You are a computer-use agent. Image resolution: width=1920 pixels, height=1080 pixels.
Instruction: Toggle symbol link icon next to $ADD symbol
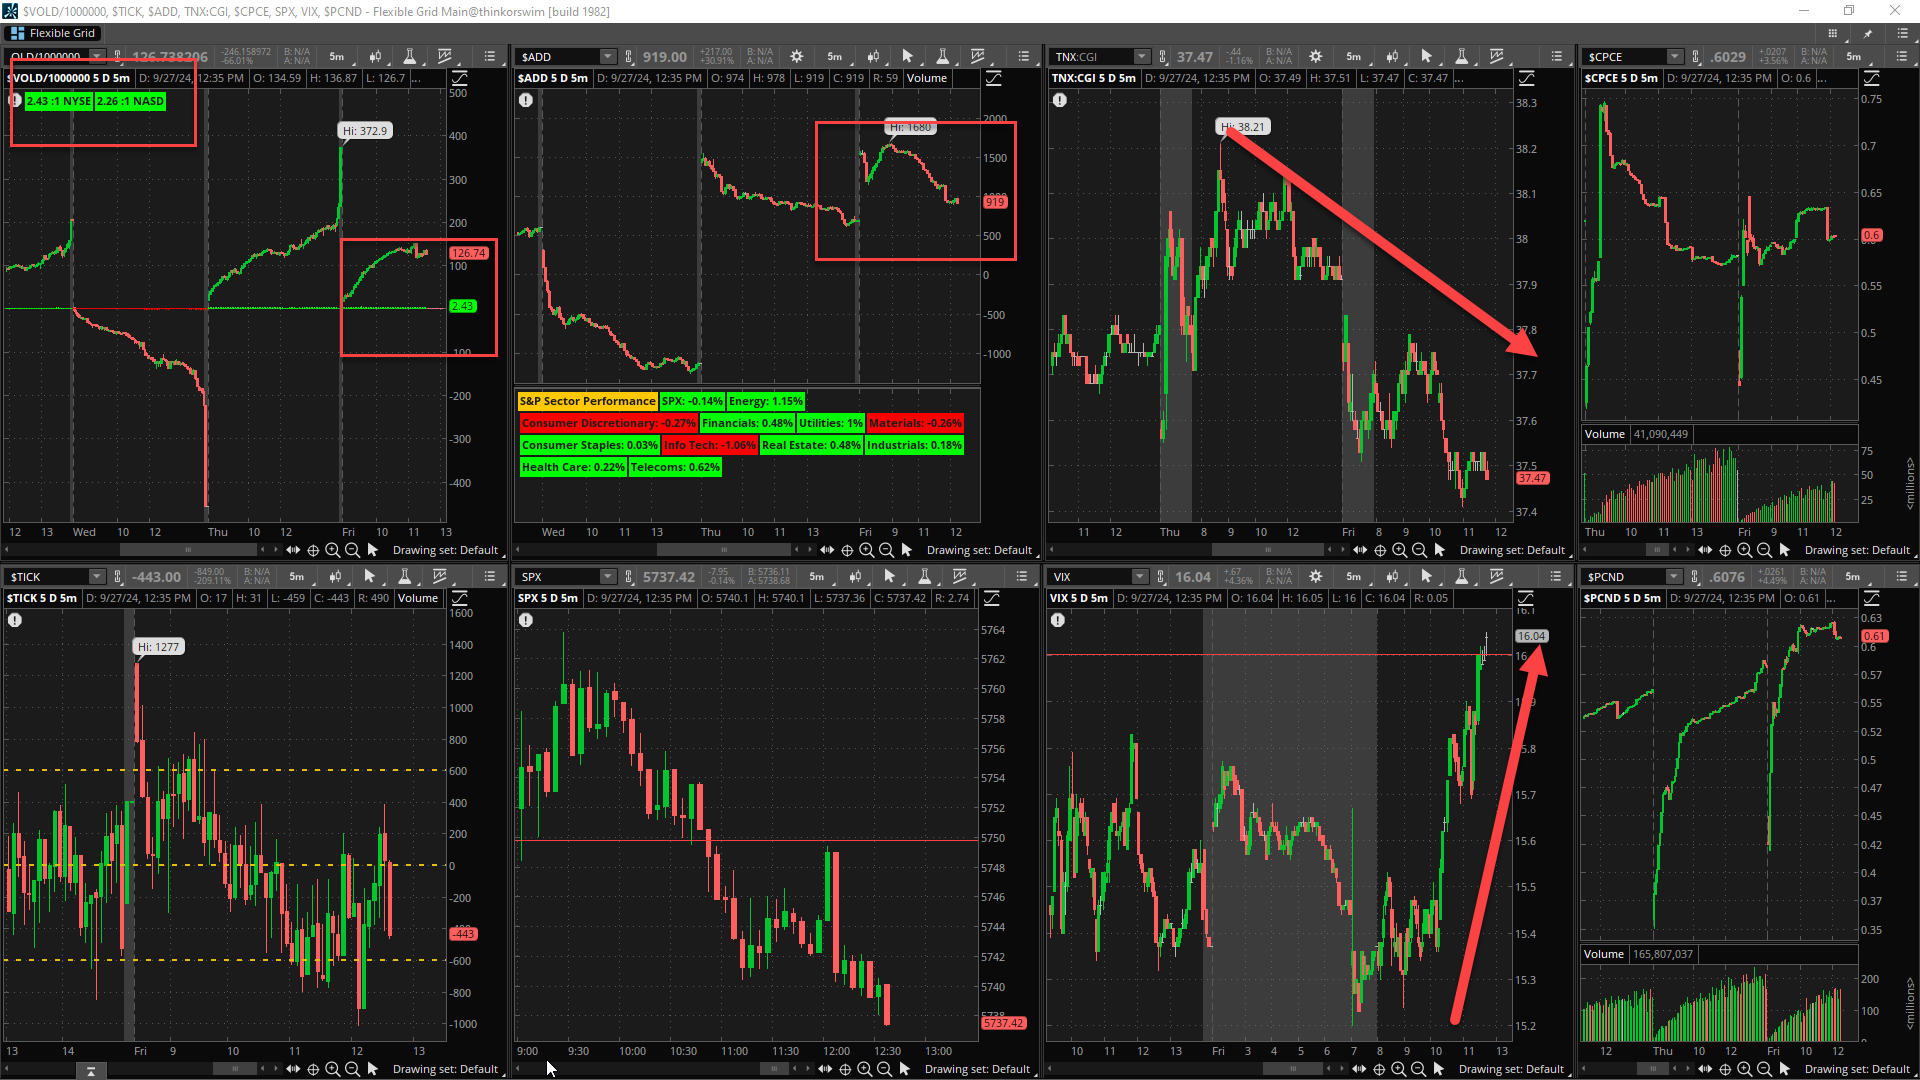[629, 57]
